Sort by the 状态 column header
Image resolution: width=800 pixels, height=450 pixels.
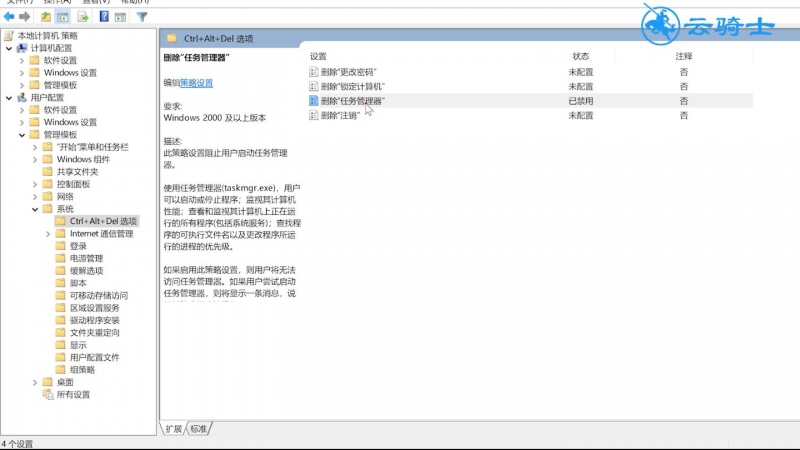click(x=581, y=56)
